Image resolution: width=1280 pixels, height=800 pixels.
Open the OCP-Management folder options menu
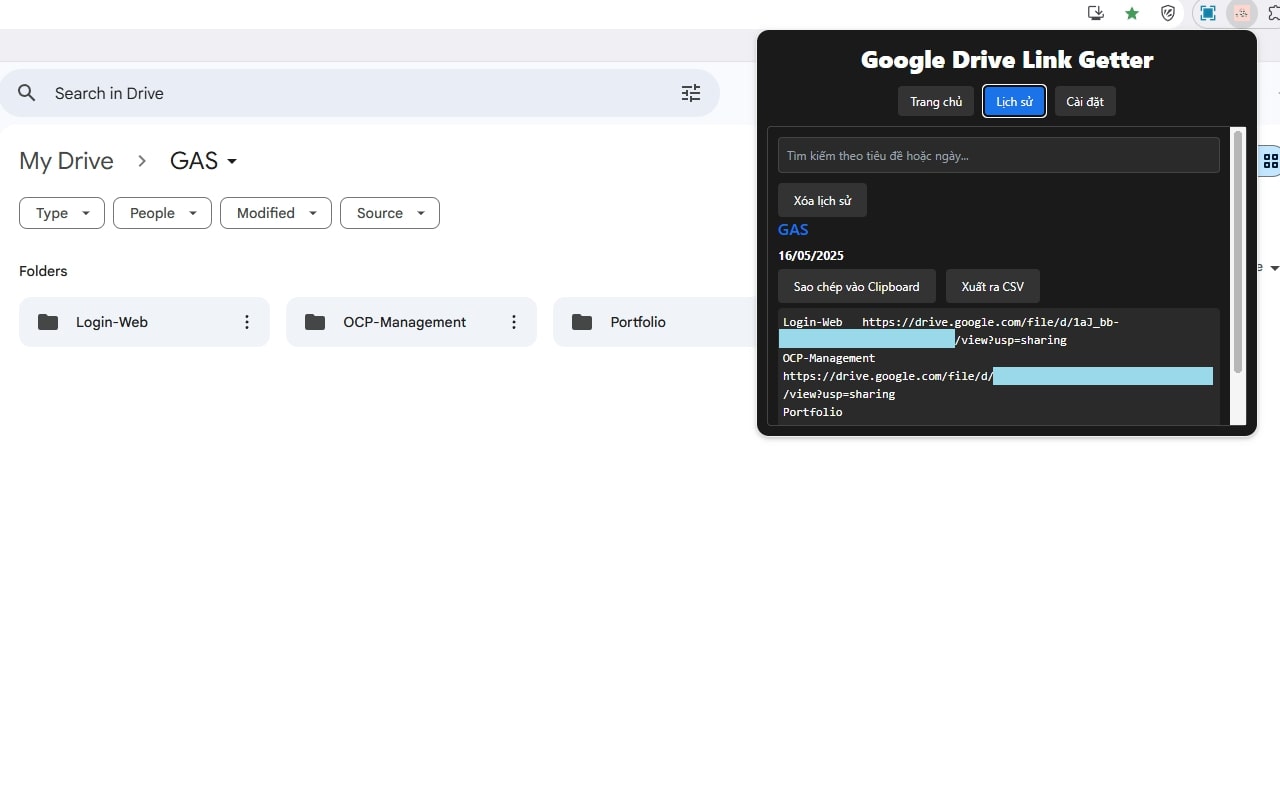click(x=514, y=322)
